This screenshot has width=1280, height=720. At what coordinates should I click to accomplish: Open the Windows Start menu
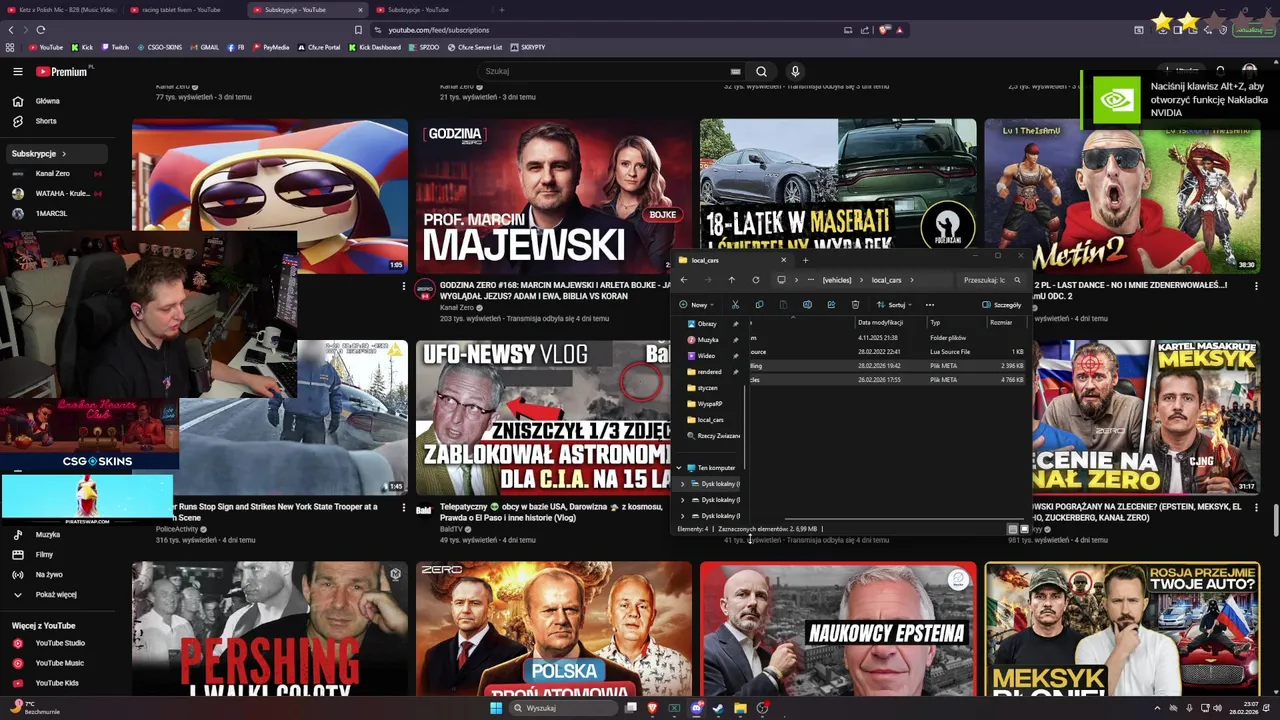tap(496, 708)
